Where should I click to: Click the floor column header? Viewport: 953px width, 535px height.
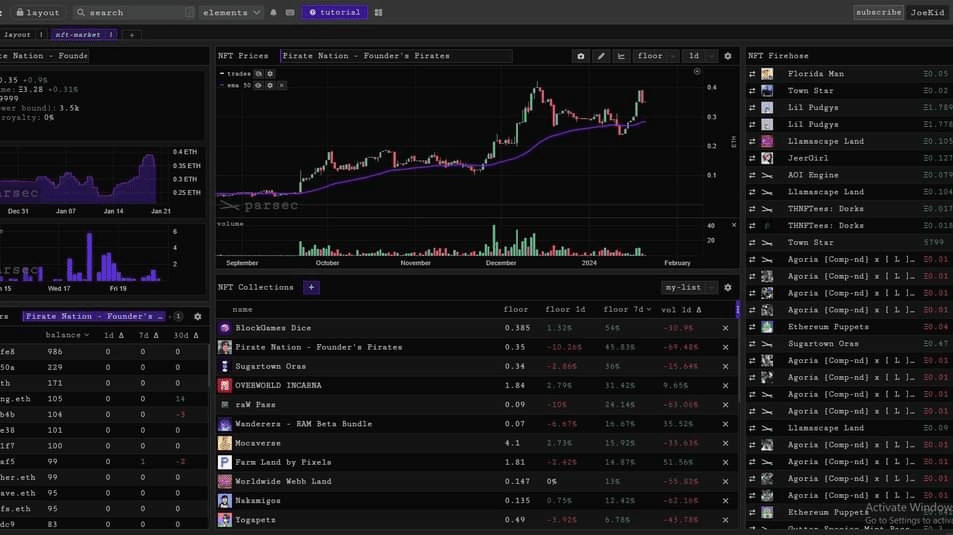(x=516, y=309)
